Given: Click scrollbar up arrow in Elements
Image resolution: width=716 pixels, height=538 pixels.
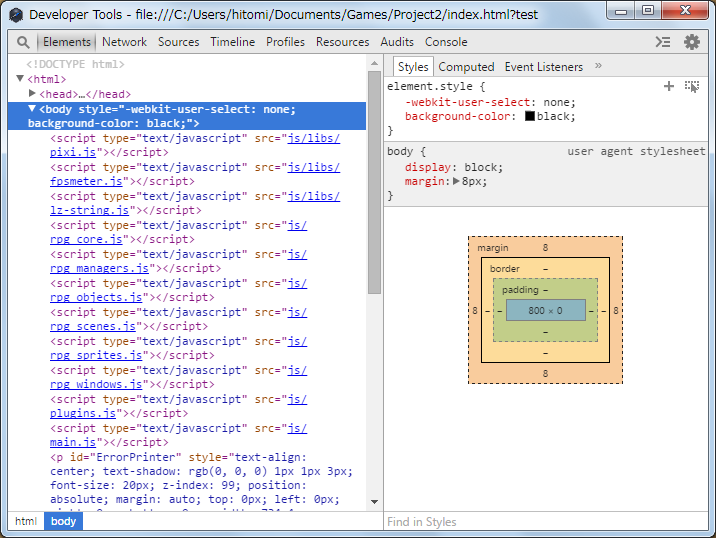Looking at the screenshot, I should tap(374, 63).
